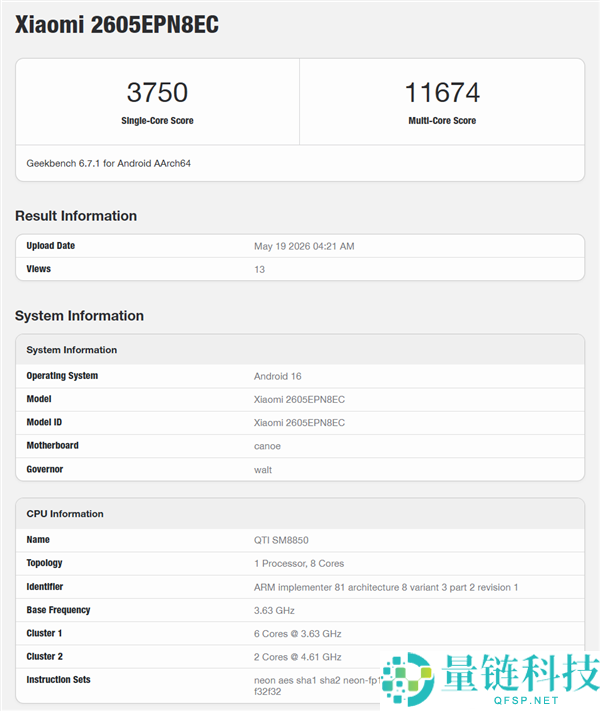Viewport: 600px width, 711px height.
Task: Select the upload date May 19 2026 04:21 AM
Action: click(x=304, y=246)
